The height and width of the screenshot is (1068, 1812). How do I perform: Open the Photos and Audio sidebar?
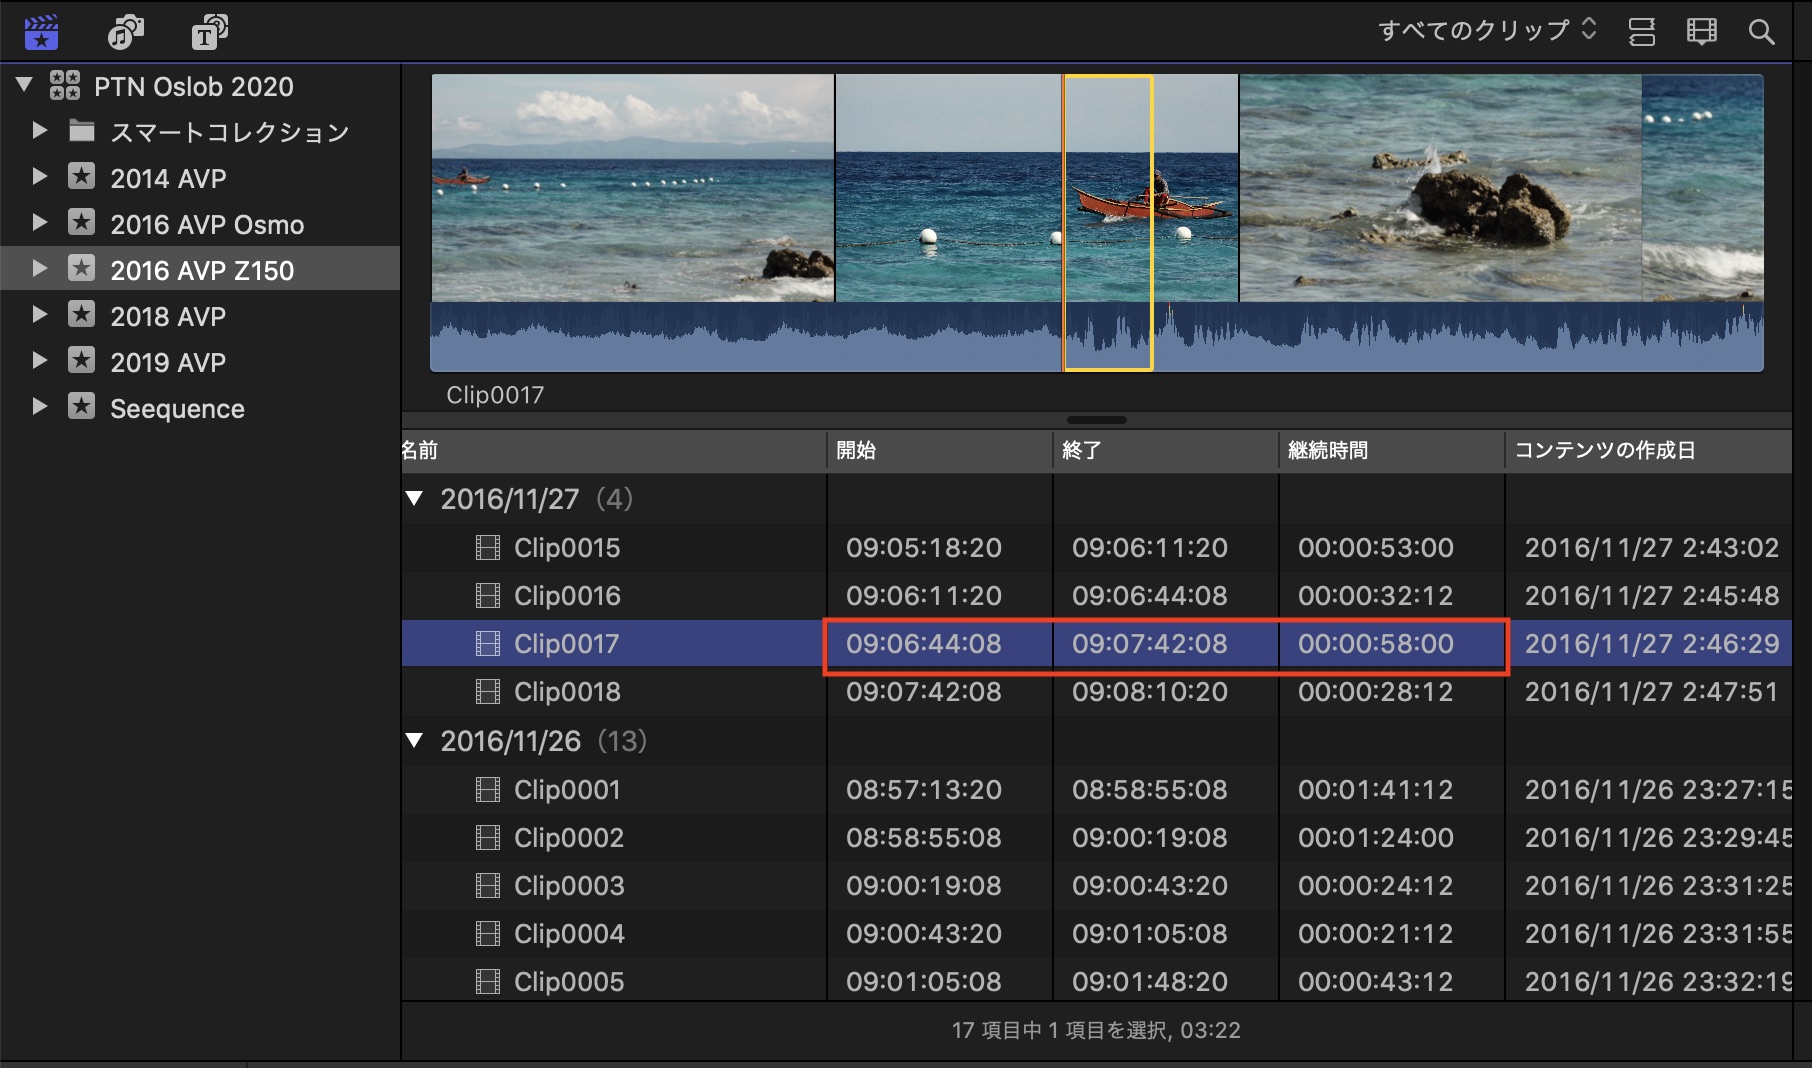click(x=125, y=32)
